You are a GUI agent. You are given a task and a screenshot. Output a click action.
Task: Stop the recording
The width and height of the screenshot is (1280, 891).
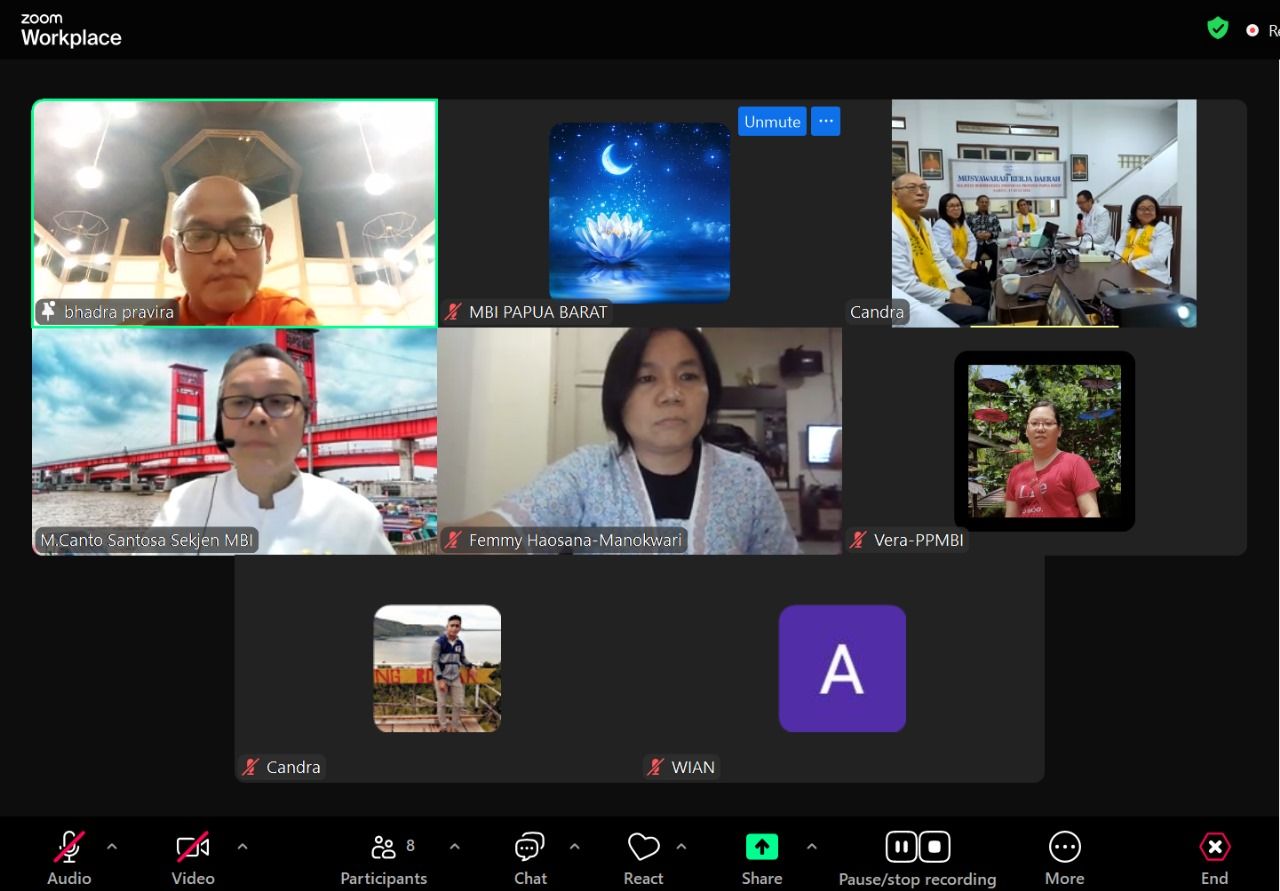tap(934, 847)
